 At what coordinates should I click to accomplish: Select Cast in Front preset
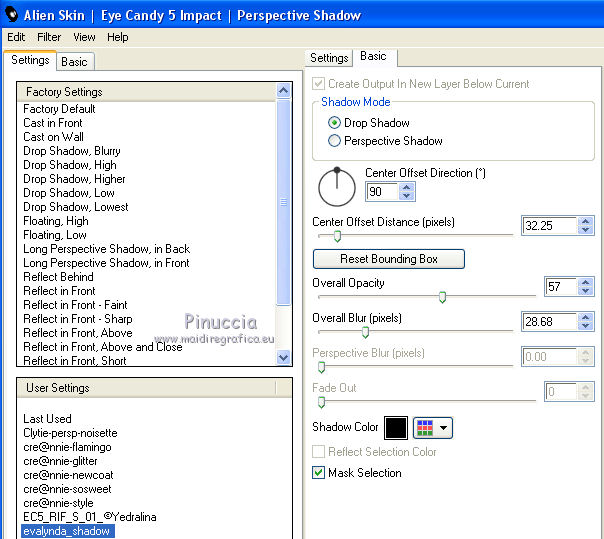[53, 123]
